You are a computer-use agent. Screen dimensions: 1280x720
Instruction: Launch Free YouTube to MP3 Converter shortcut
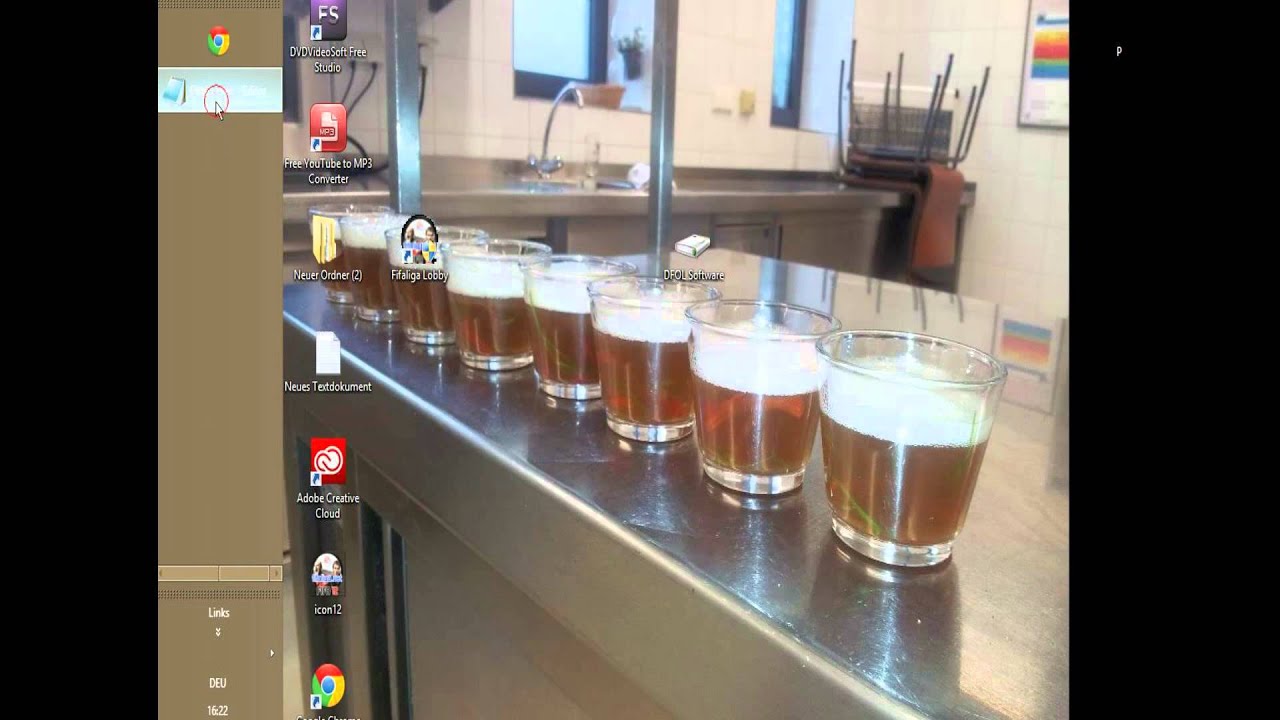(x=328, y=145)
